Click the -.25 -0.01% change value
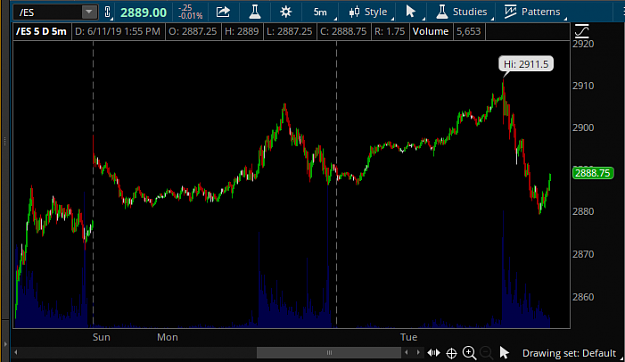Viewport: 625px width, 362px height. (191, 12)
